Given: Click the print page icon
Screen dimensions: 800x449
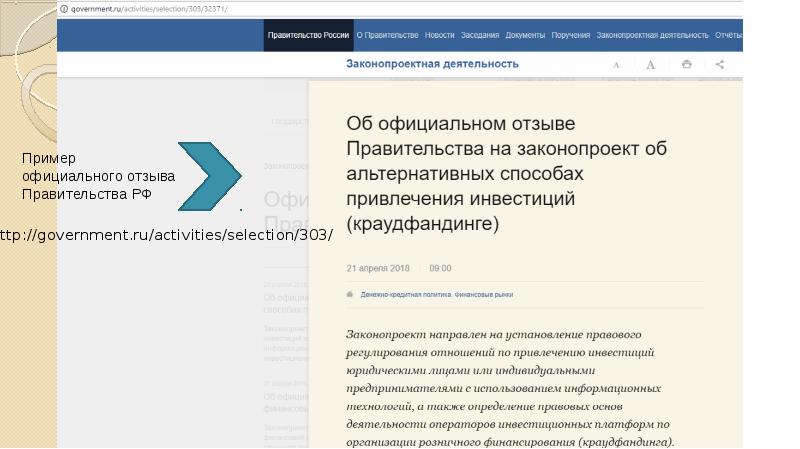Looking at the screenshot, I should click(x=686, y=65).
